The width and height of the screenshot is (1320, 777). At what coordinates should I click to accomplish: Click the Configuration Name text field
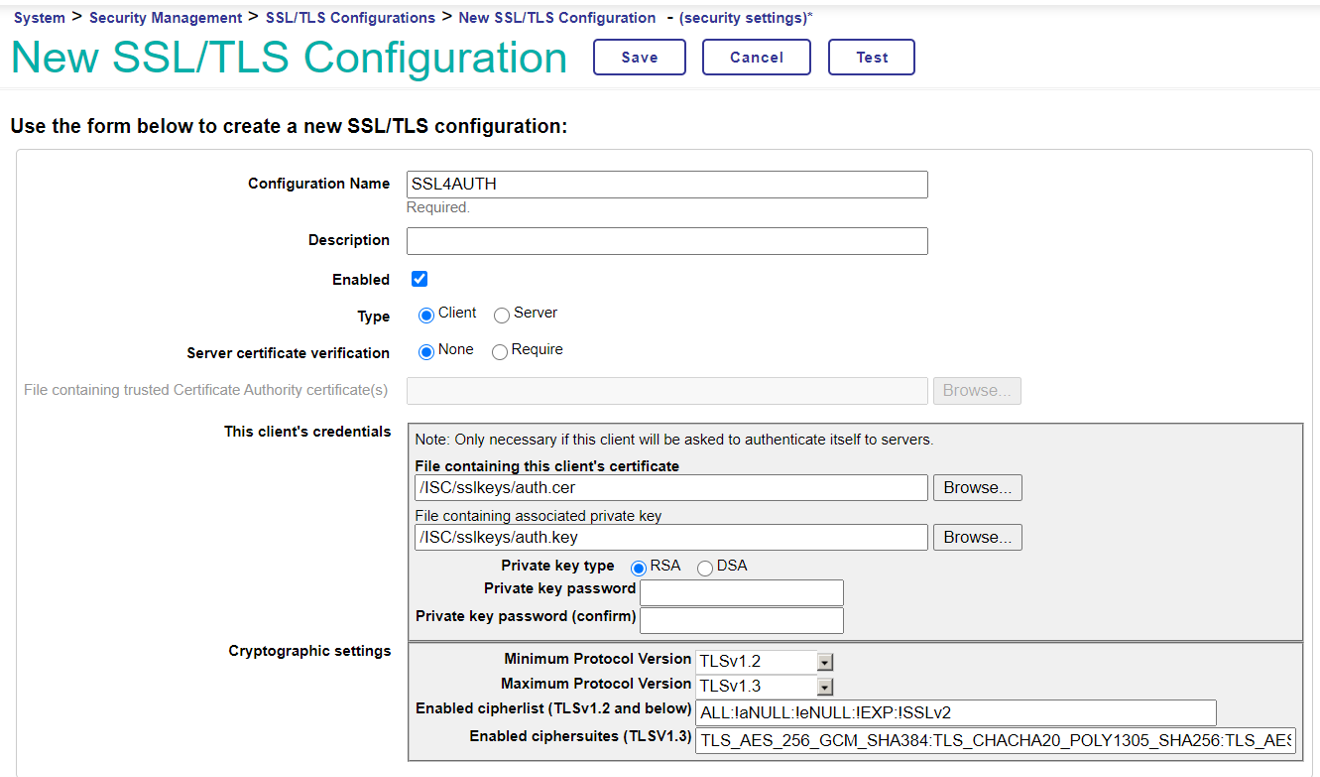pos(666,184)
